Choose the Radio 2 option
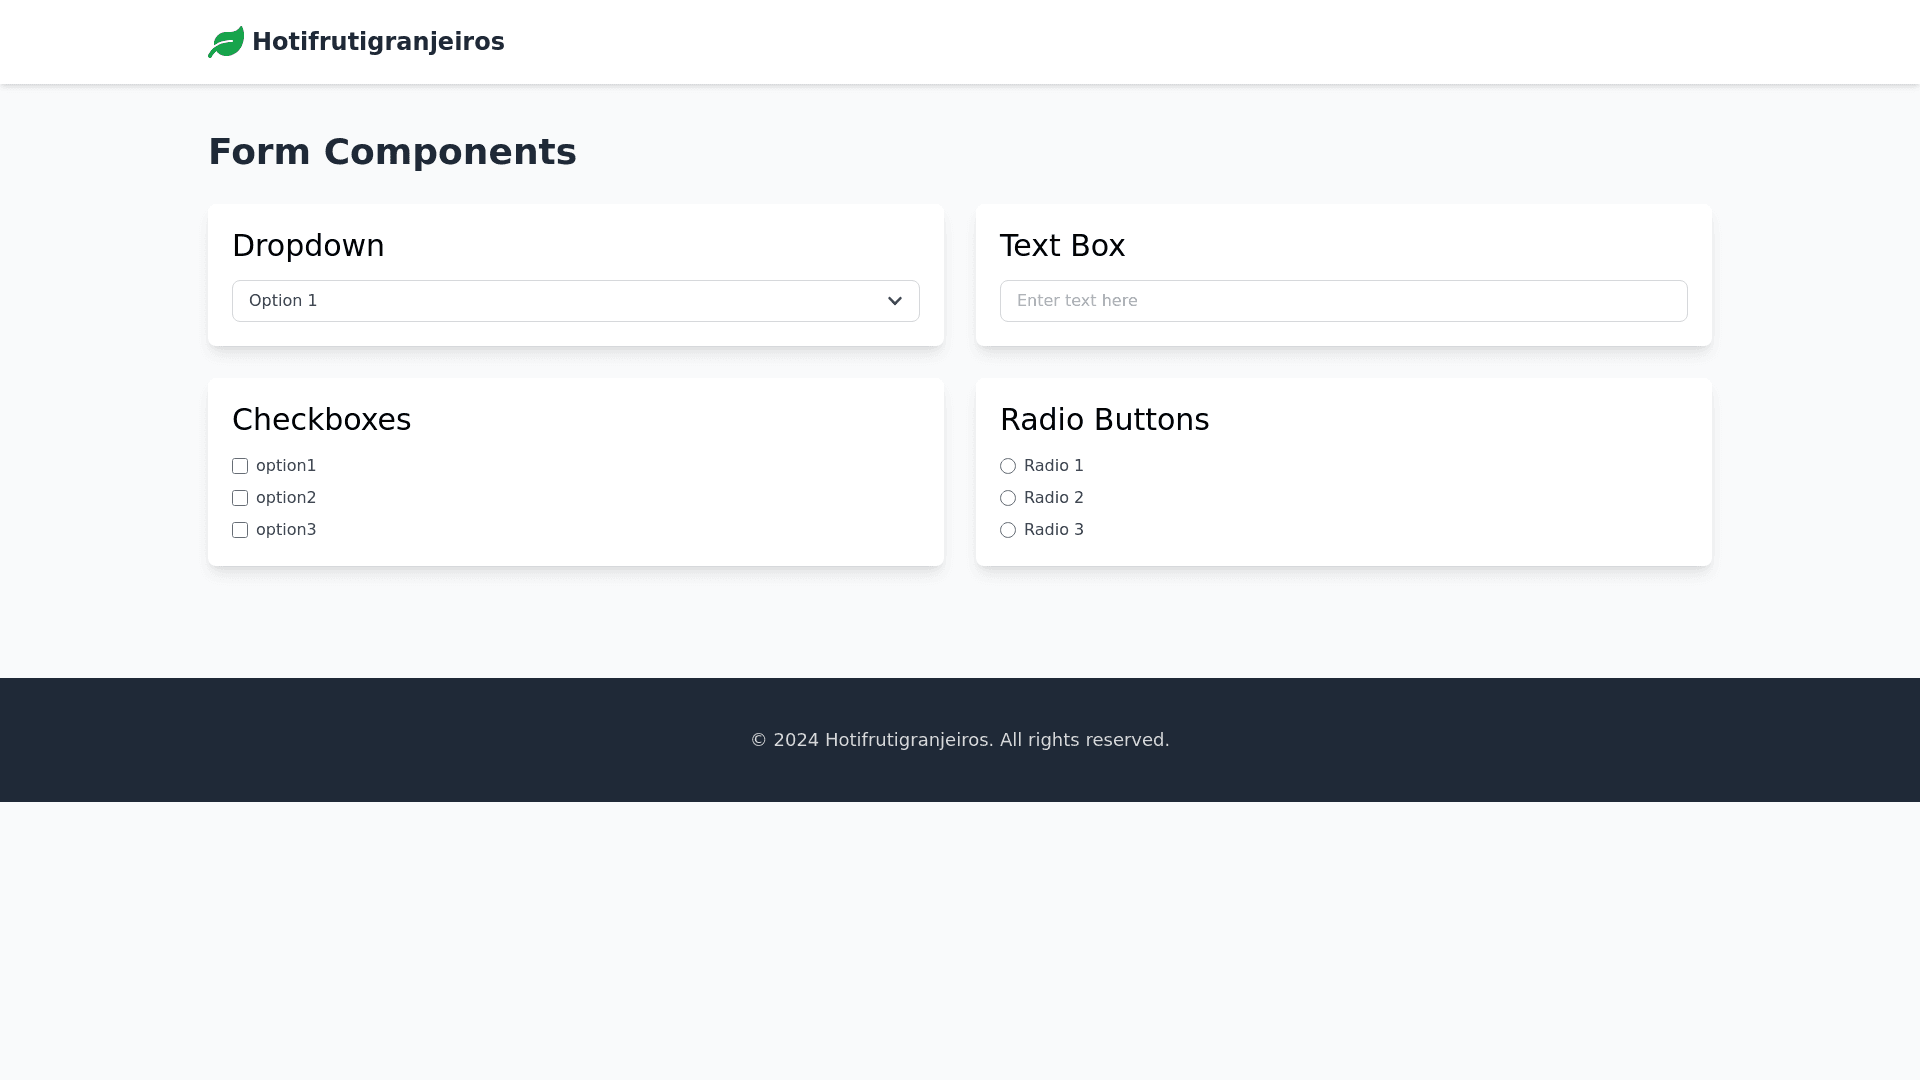1920x1080 pixels. [1008, 498]
